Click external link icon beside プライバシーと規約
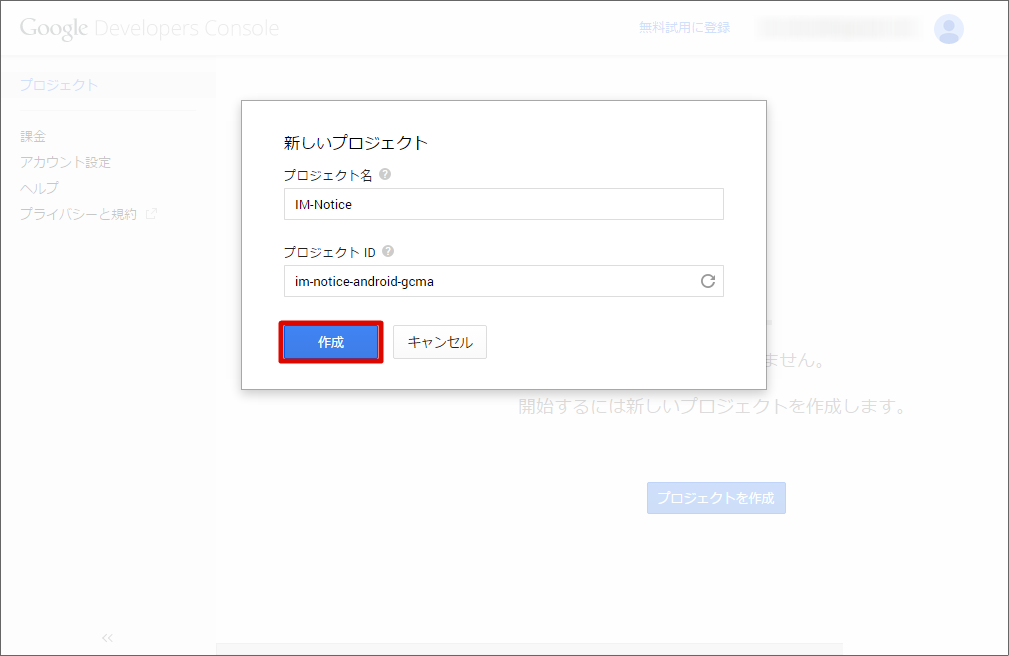The image size is (1009, 656). (151, 214)
